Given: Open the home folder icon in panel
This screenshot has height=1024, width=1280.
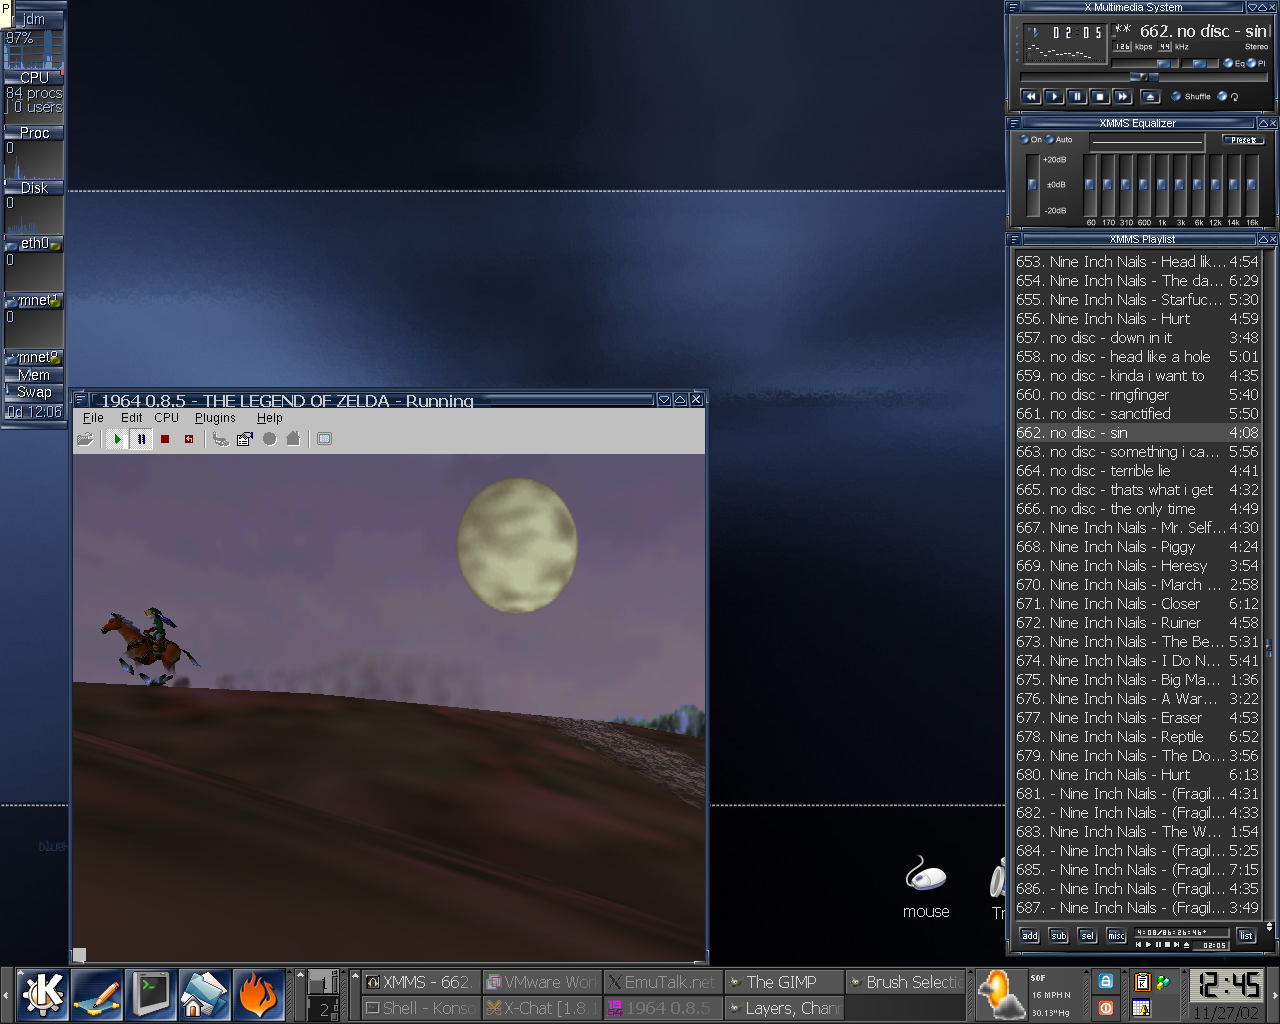Looking at the screenshot, I should point(204,995).
